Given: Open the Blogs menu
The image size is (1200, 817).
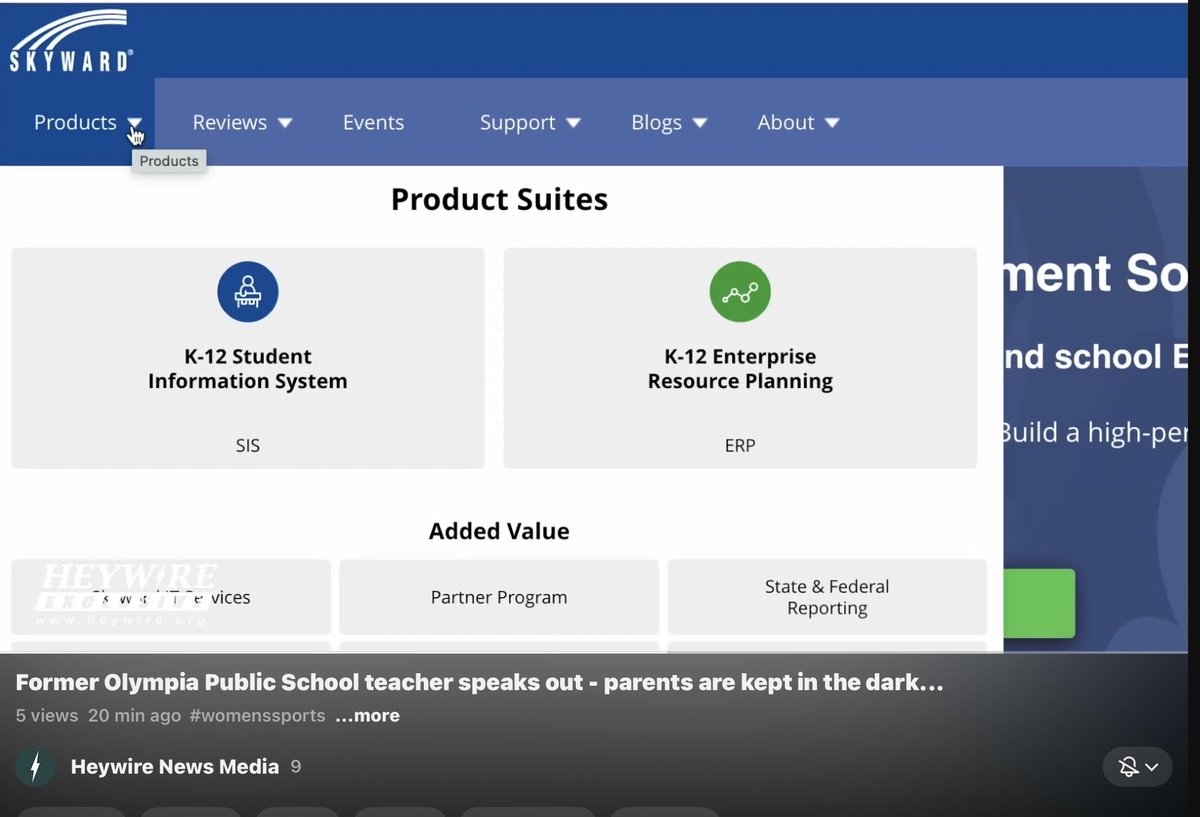Looking at the screenshot, I should (x=656, y=122).
